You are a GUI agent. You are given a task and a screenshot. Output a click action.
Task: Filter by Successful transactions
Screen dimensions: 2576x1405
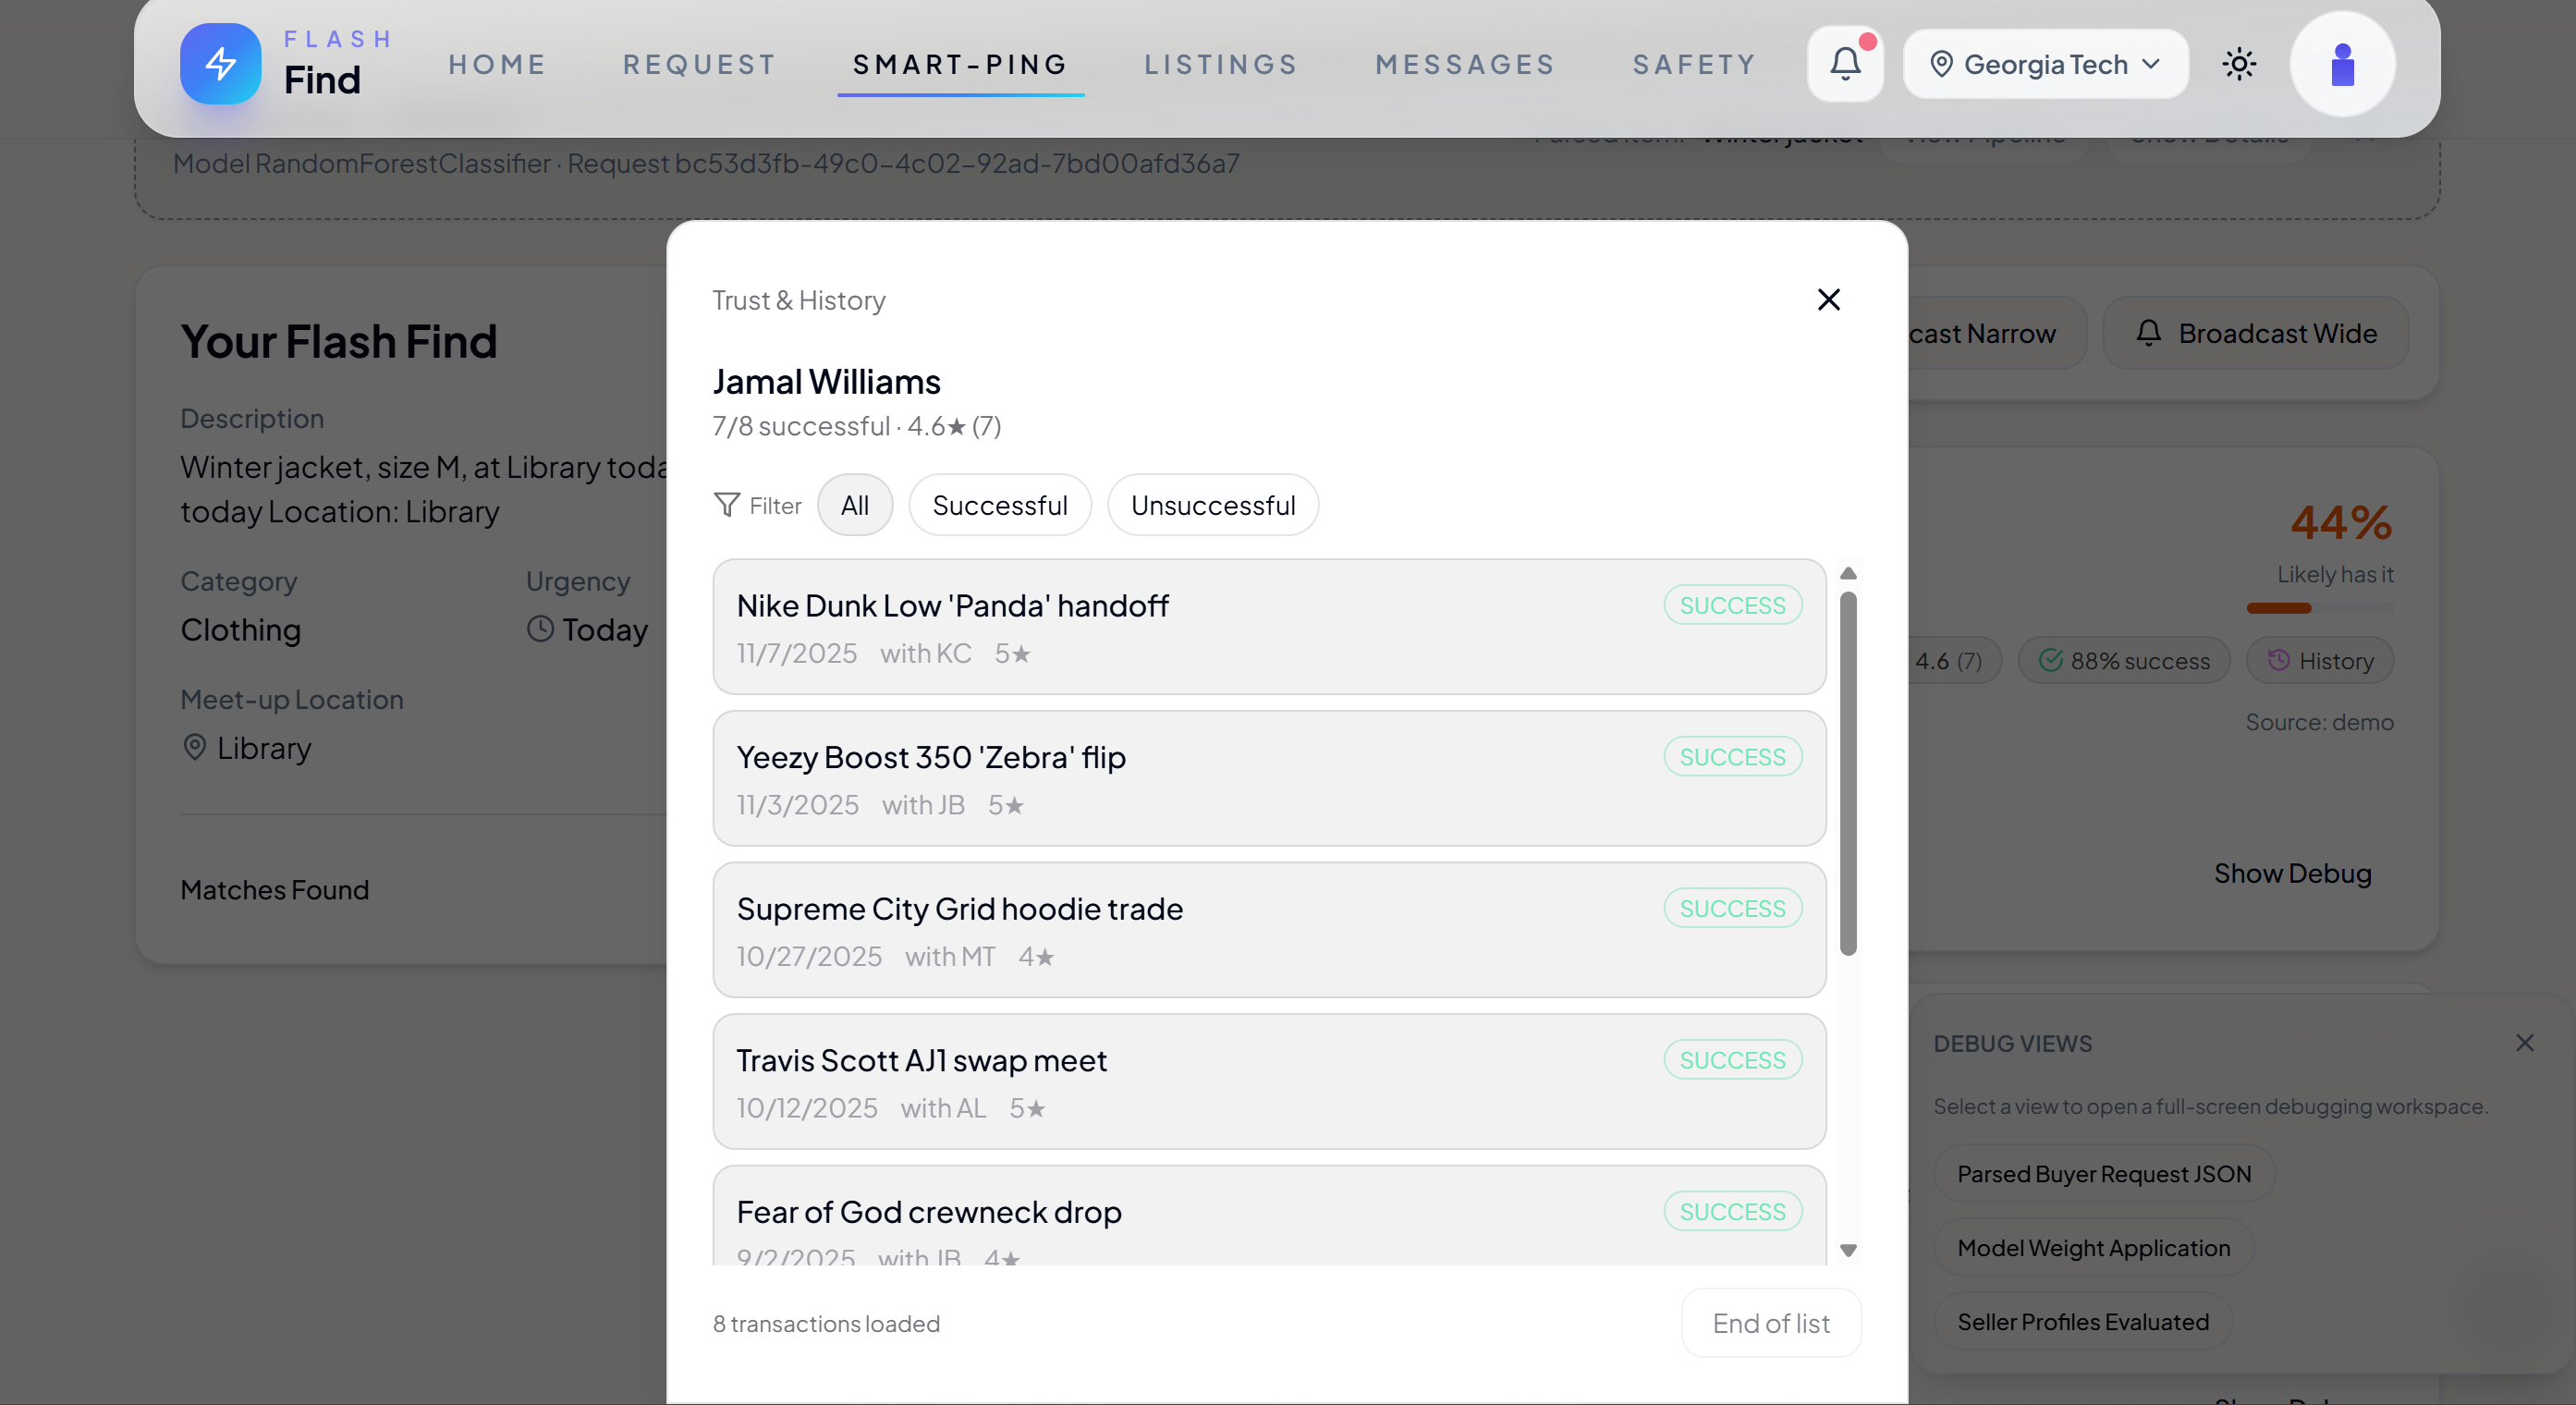point(999,505)
